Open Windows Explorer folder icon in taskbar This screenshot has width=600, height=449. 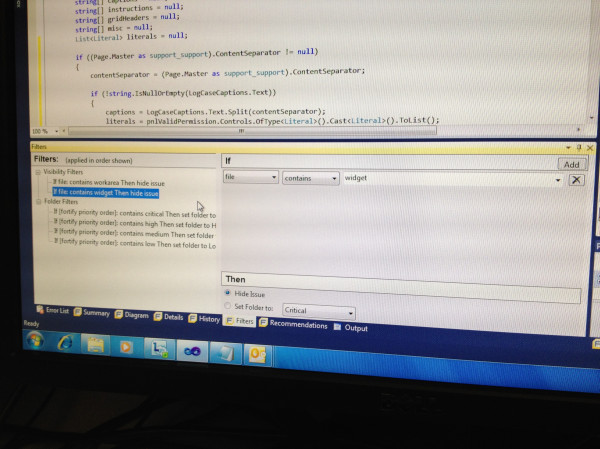click(95, 345)
